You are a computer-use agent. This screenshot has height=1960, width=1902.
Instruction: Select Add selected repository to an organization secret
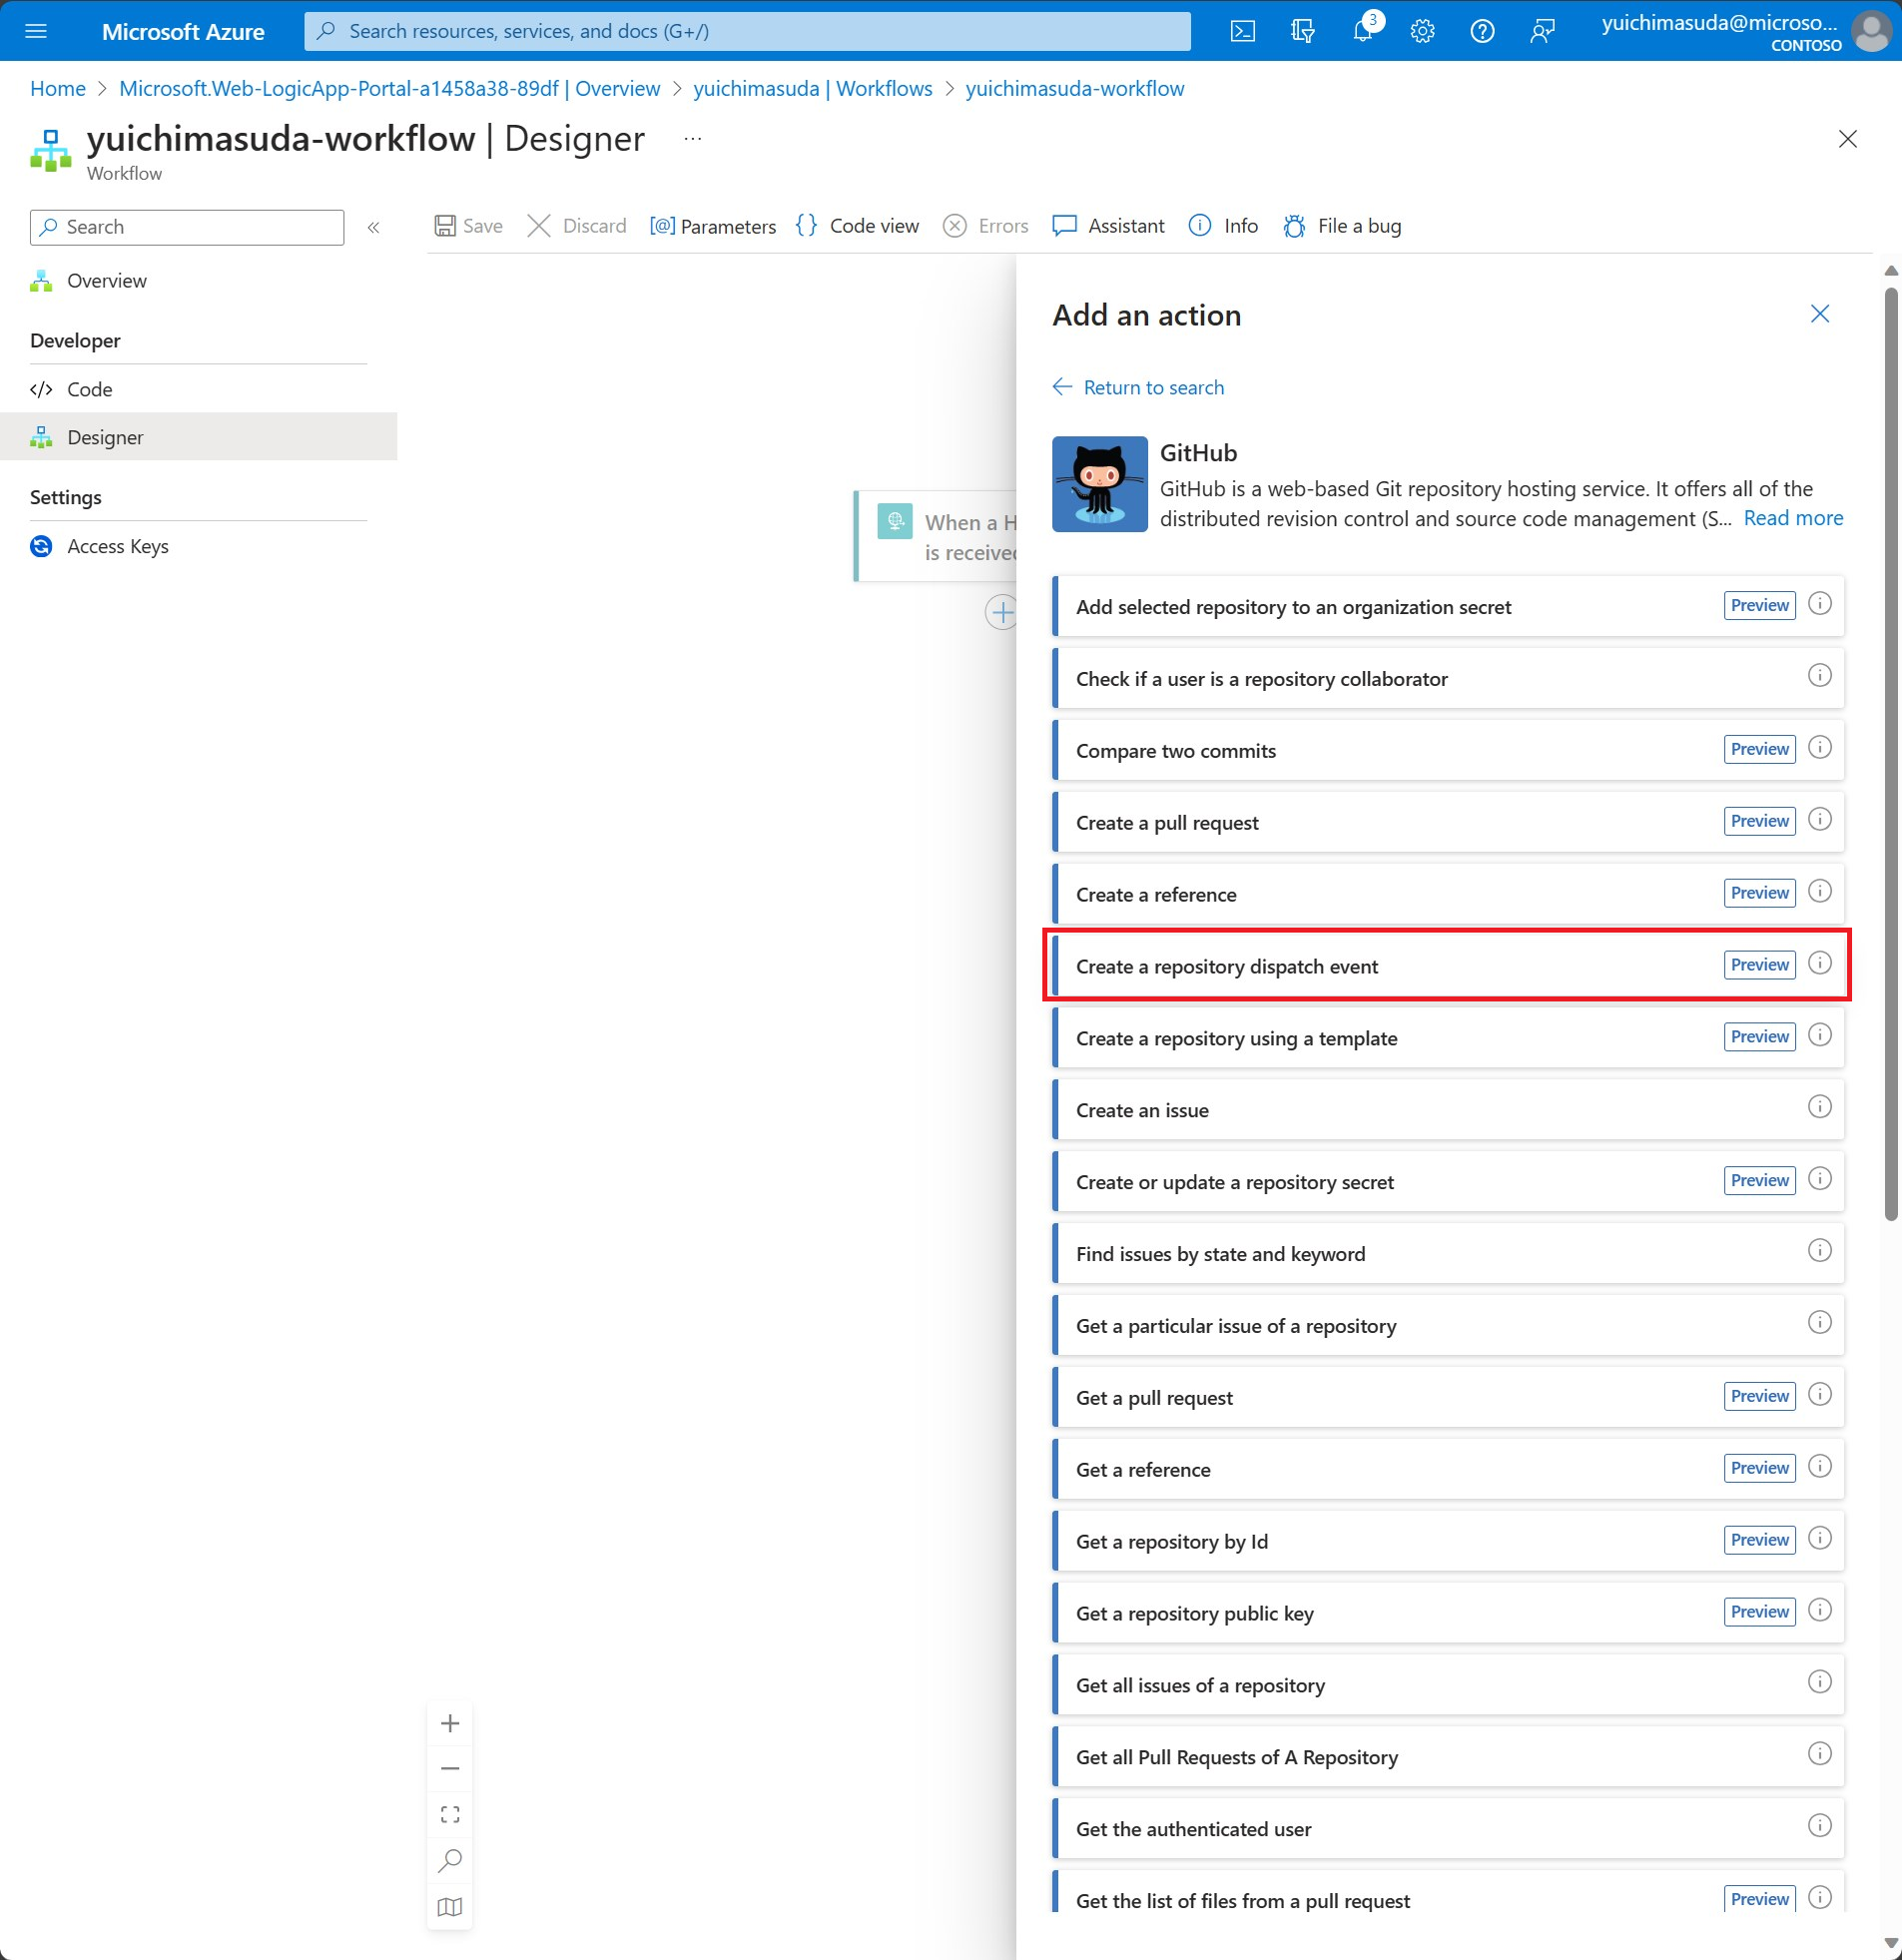[x=1448, y=607]
